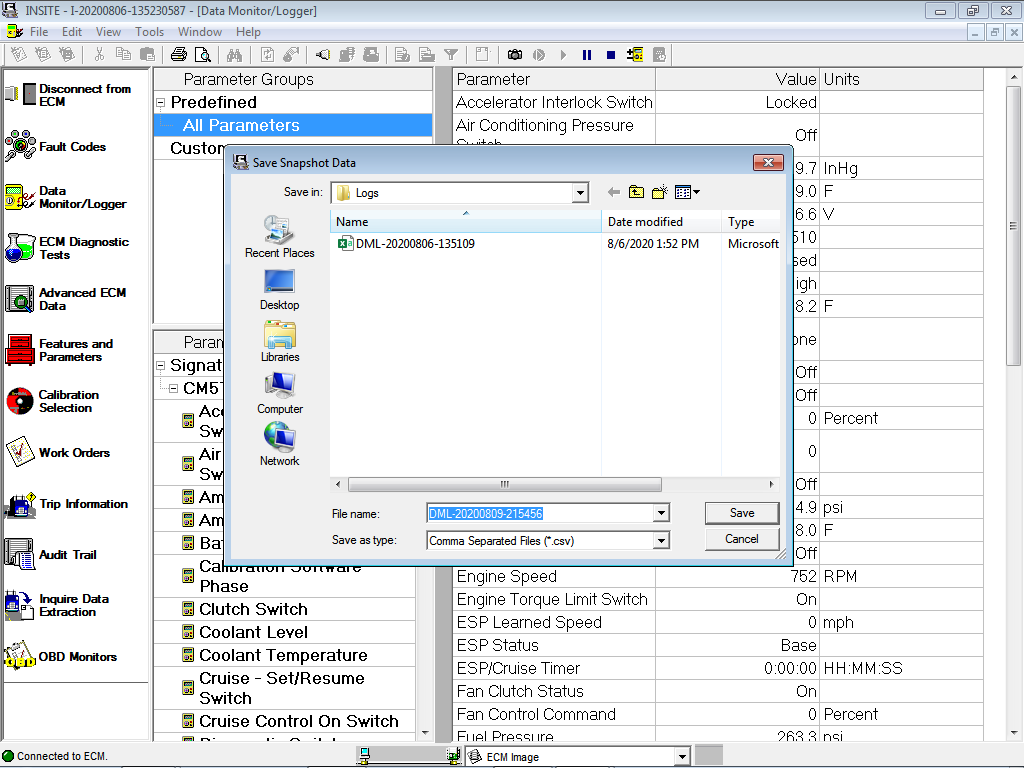The height and width of the screenshot is (768, 1024).
Task: Pause data monitoring from the toolbar
Action: click(587, 55)
